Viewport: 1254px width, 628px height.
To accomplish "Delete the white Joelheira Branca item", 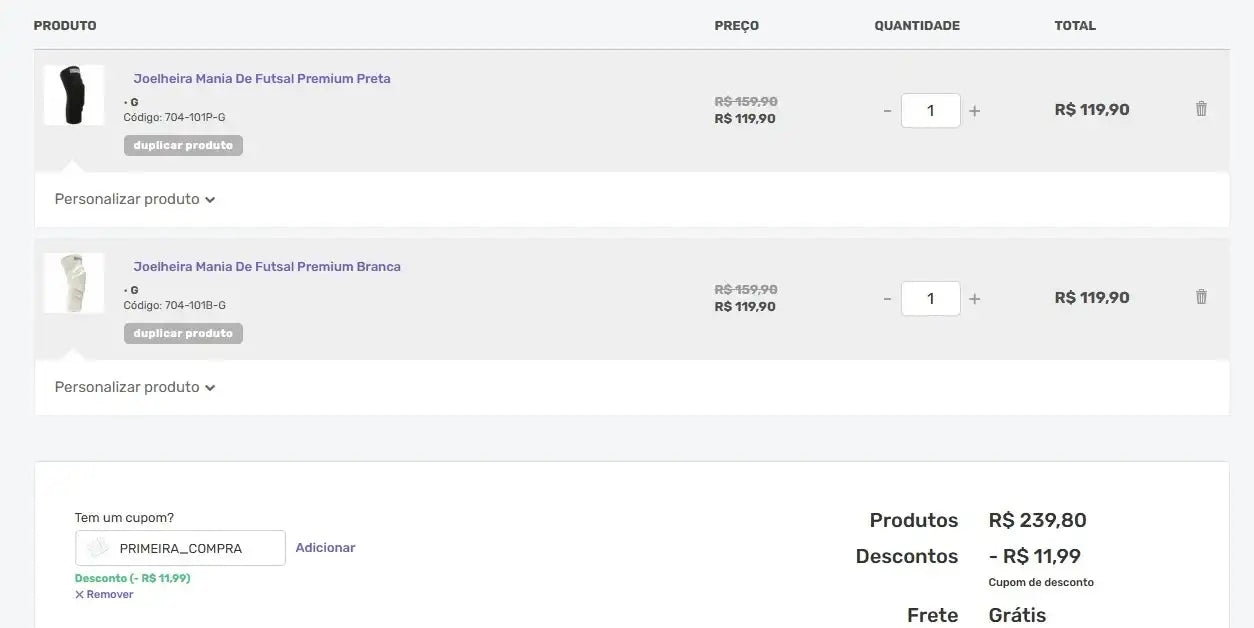I will click(x=1201, y=297).
